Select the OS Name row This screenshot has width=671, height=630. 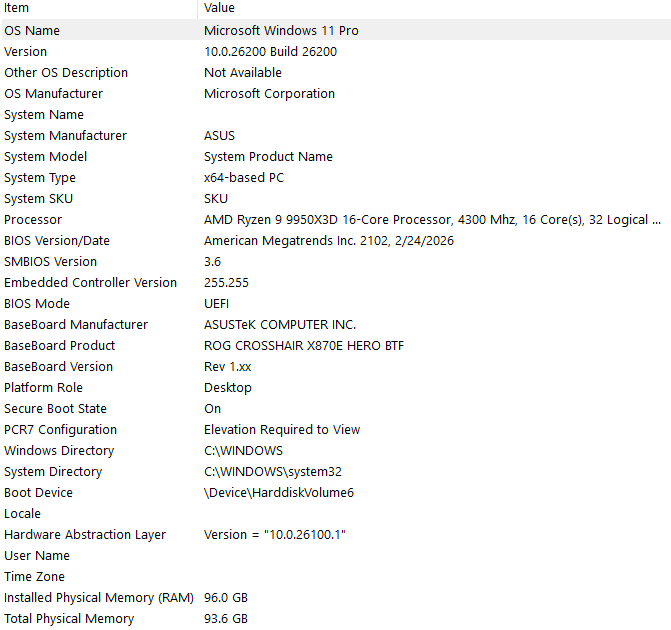[x=336, y=30]
